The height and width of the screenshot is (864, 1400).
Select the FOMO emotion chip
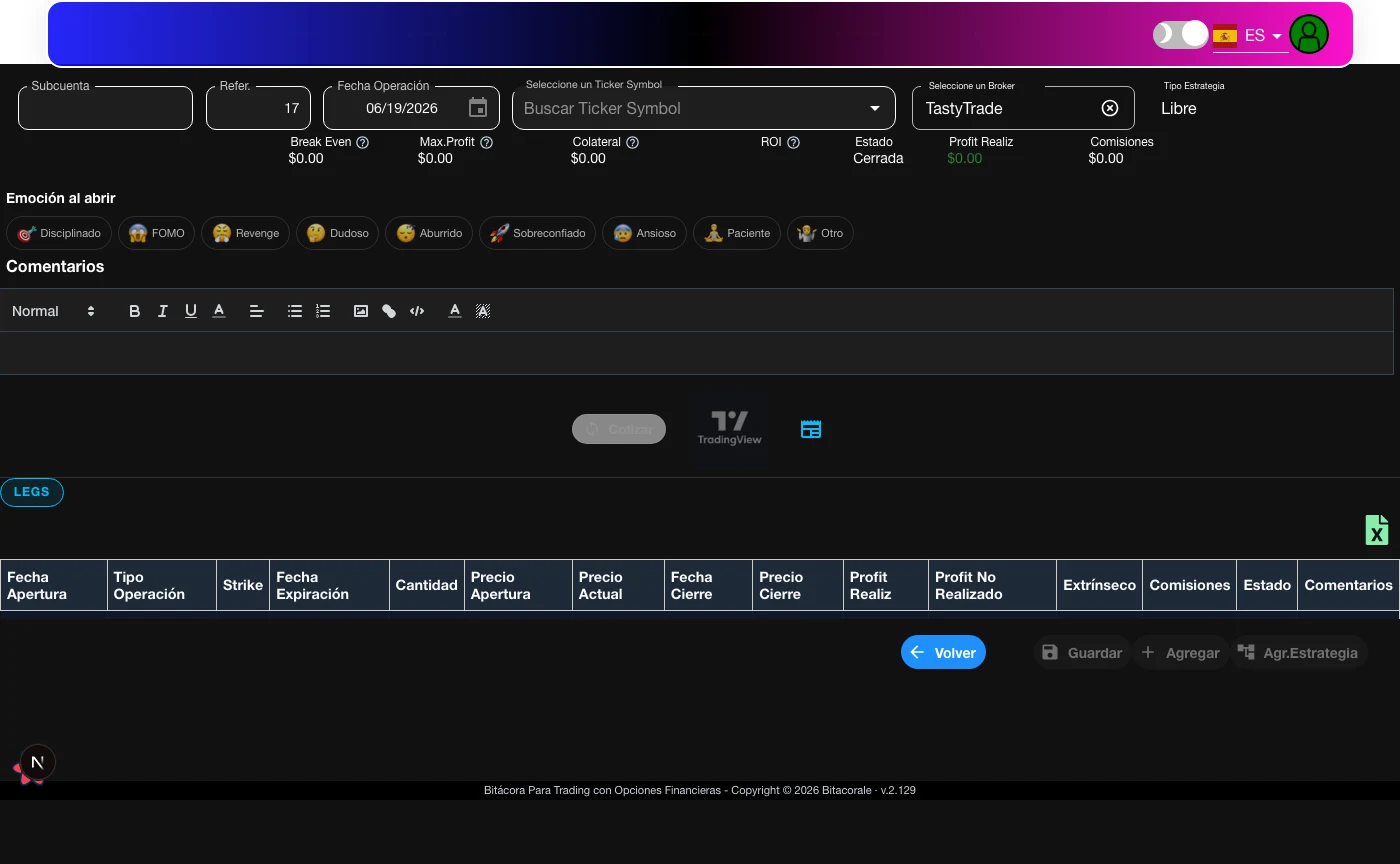(x=156, y=233)
